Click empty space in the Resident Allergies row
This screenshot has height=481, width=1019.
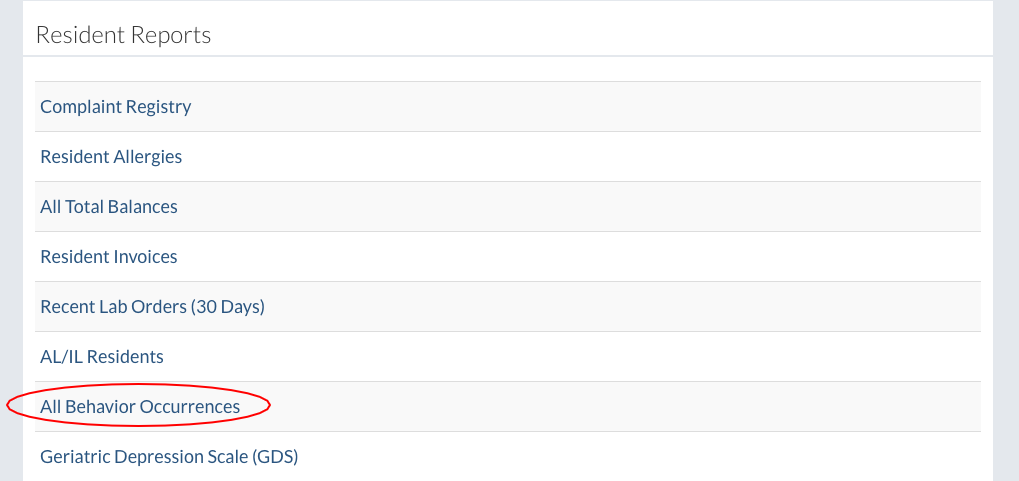(600, 157)
